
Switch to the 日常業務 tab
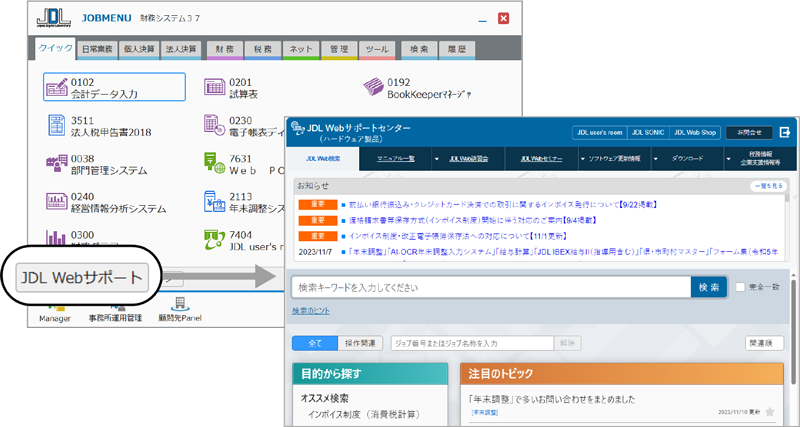coord(97,50)
